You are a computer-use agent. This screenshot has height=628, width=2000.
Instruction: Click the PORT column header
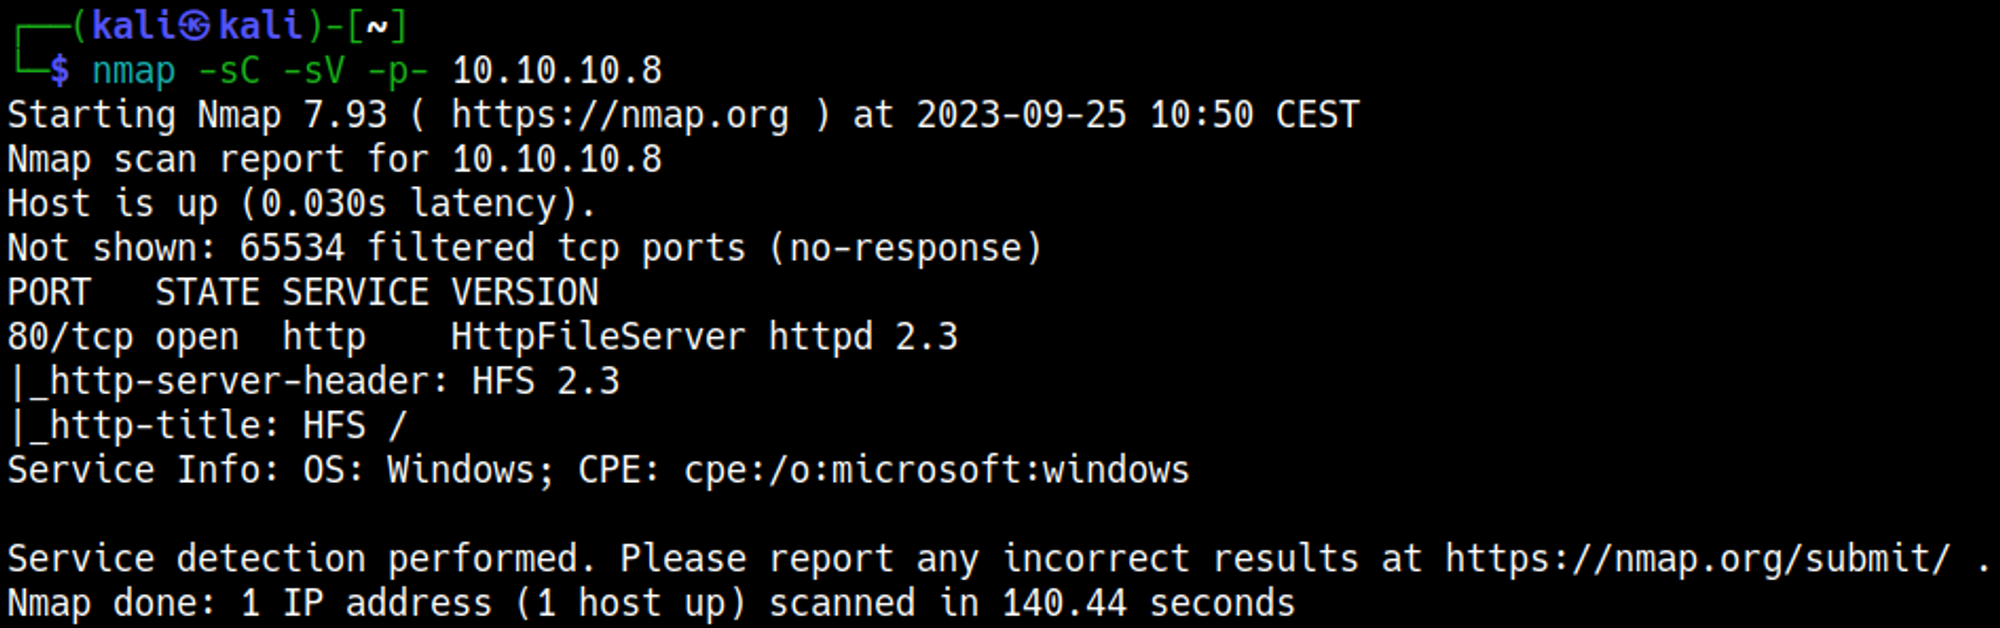[x=49, y=292]
